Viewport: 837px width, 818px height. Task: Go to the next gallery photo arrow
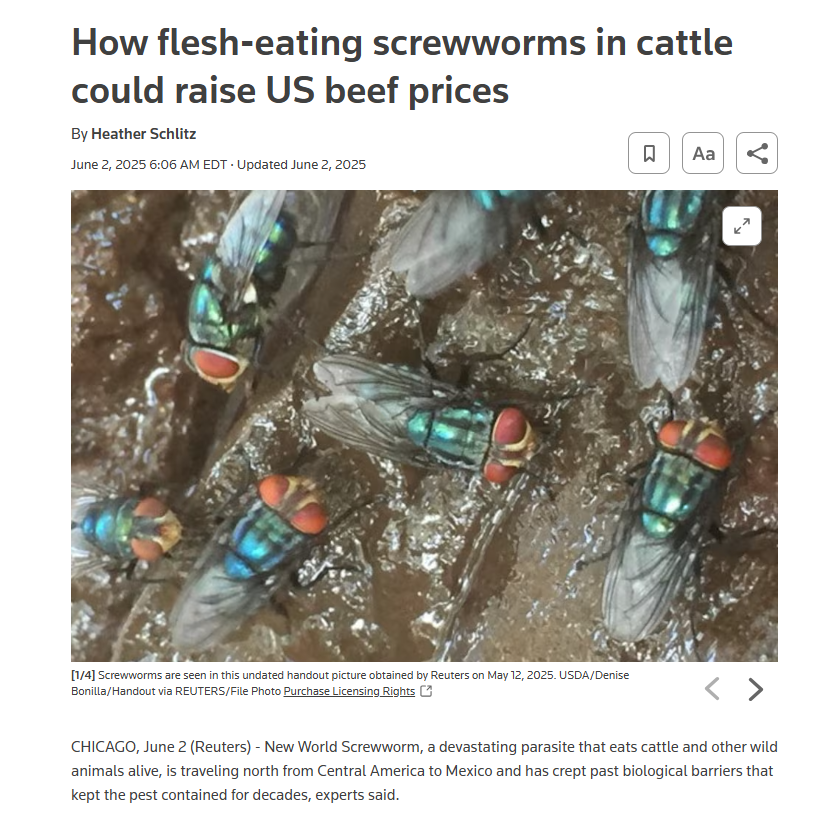(x=755, y=689)
